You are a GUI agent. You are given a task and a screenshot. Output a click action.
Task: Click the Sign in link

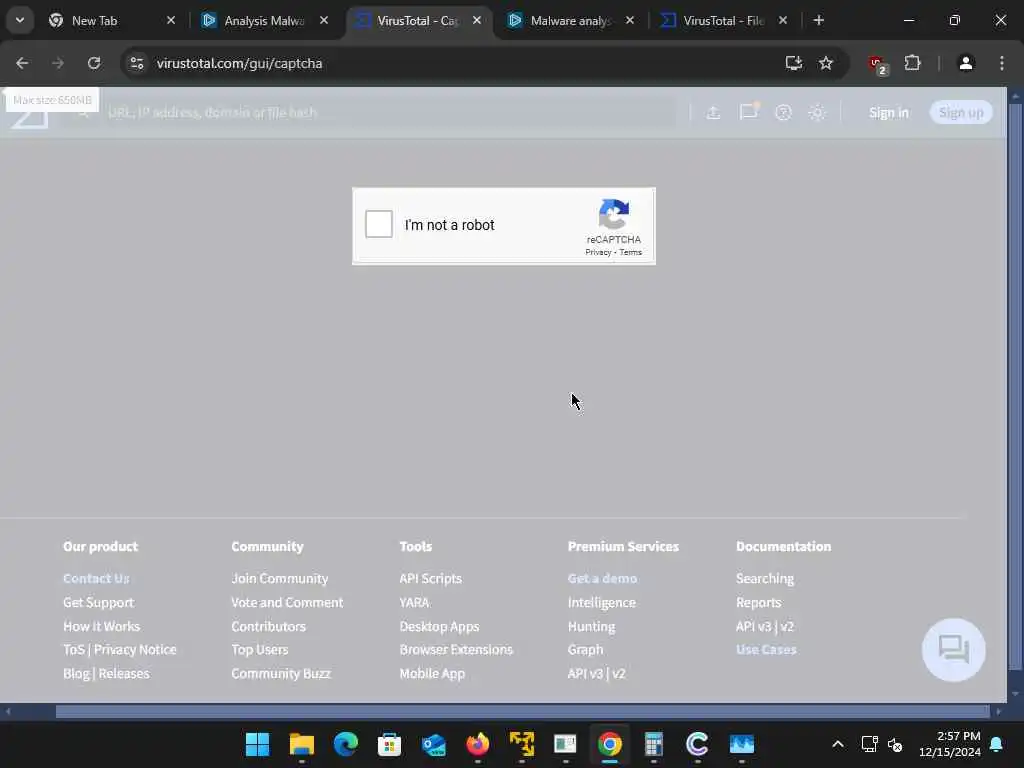point(889,112)
